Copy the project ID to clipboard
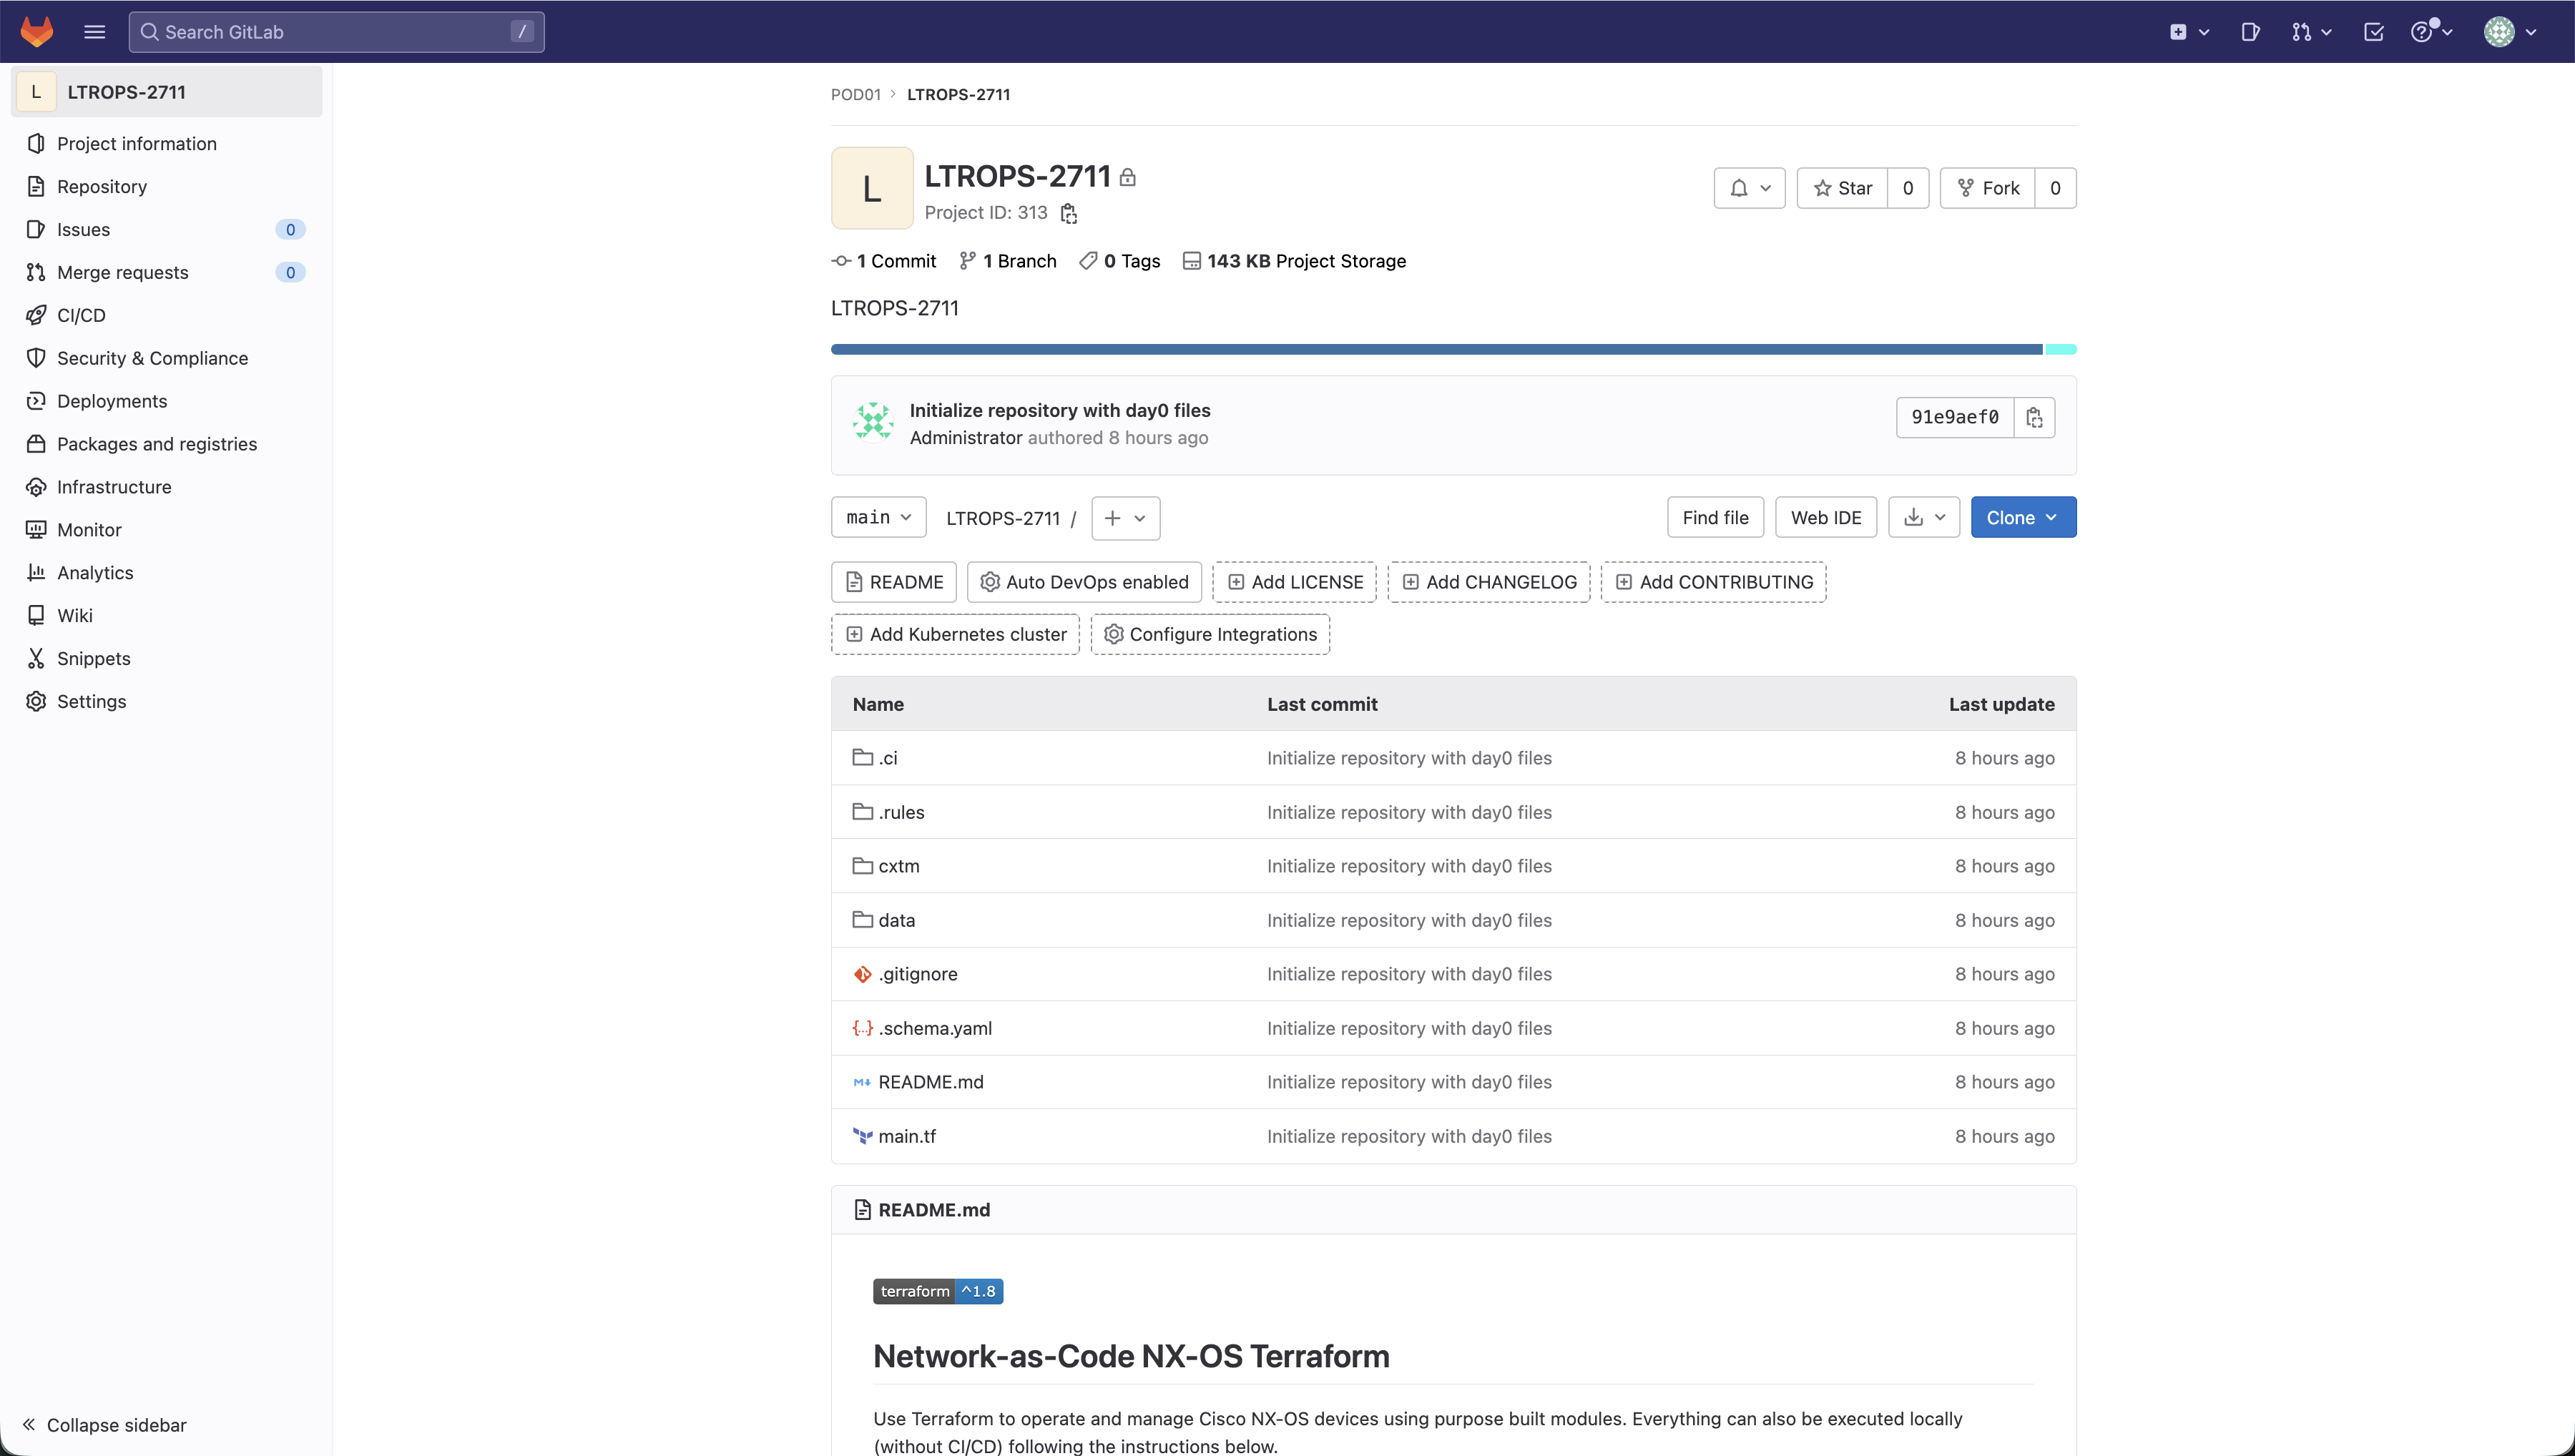Image resolution: width=2575 pixels, height=1456 pixels. (1069, 213)
